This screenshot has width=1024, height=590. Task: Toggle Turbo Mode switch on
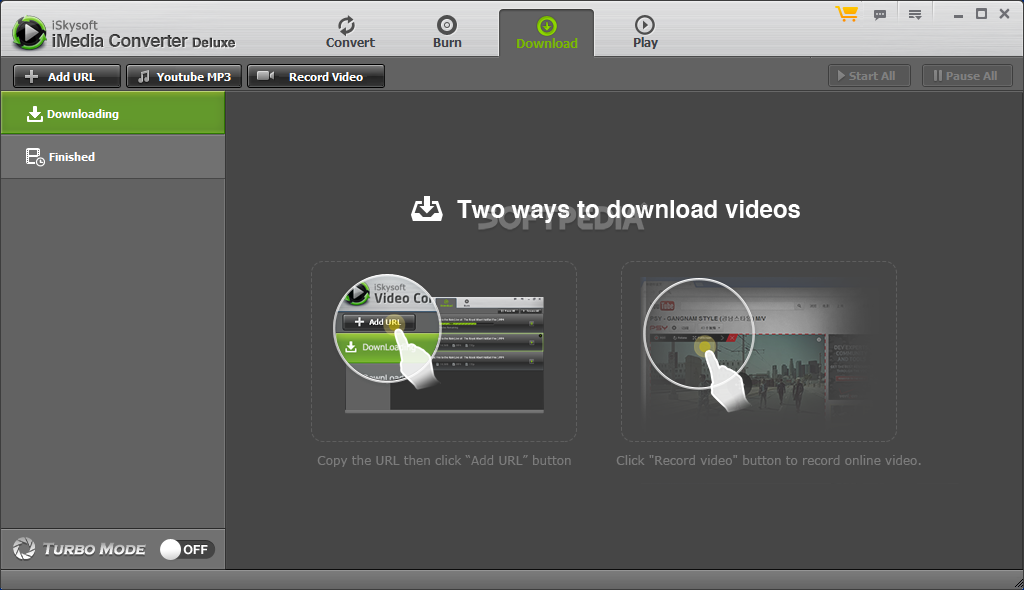click(x=187, y=549)
